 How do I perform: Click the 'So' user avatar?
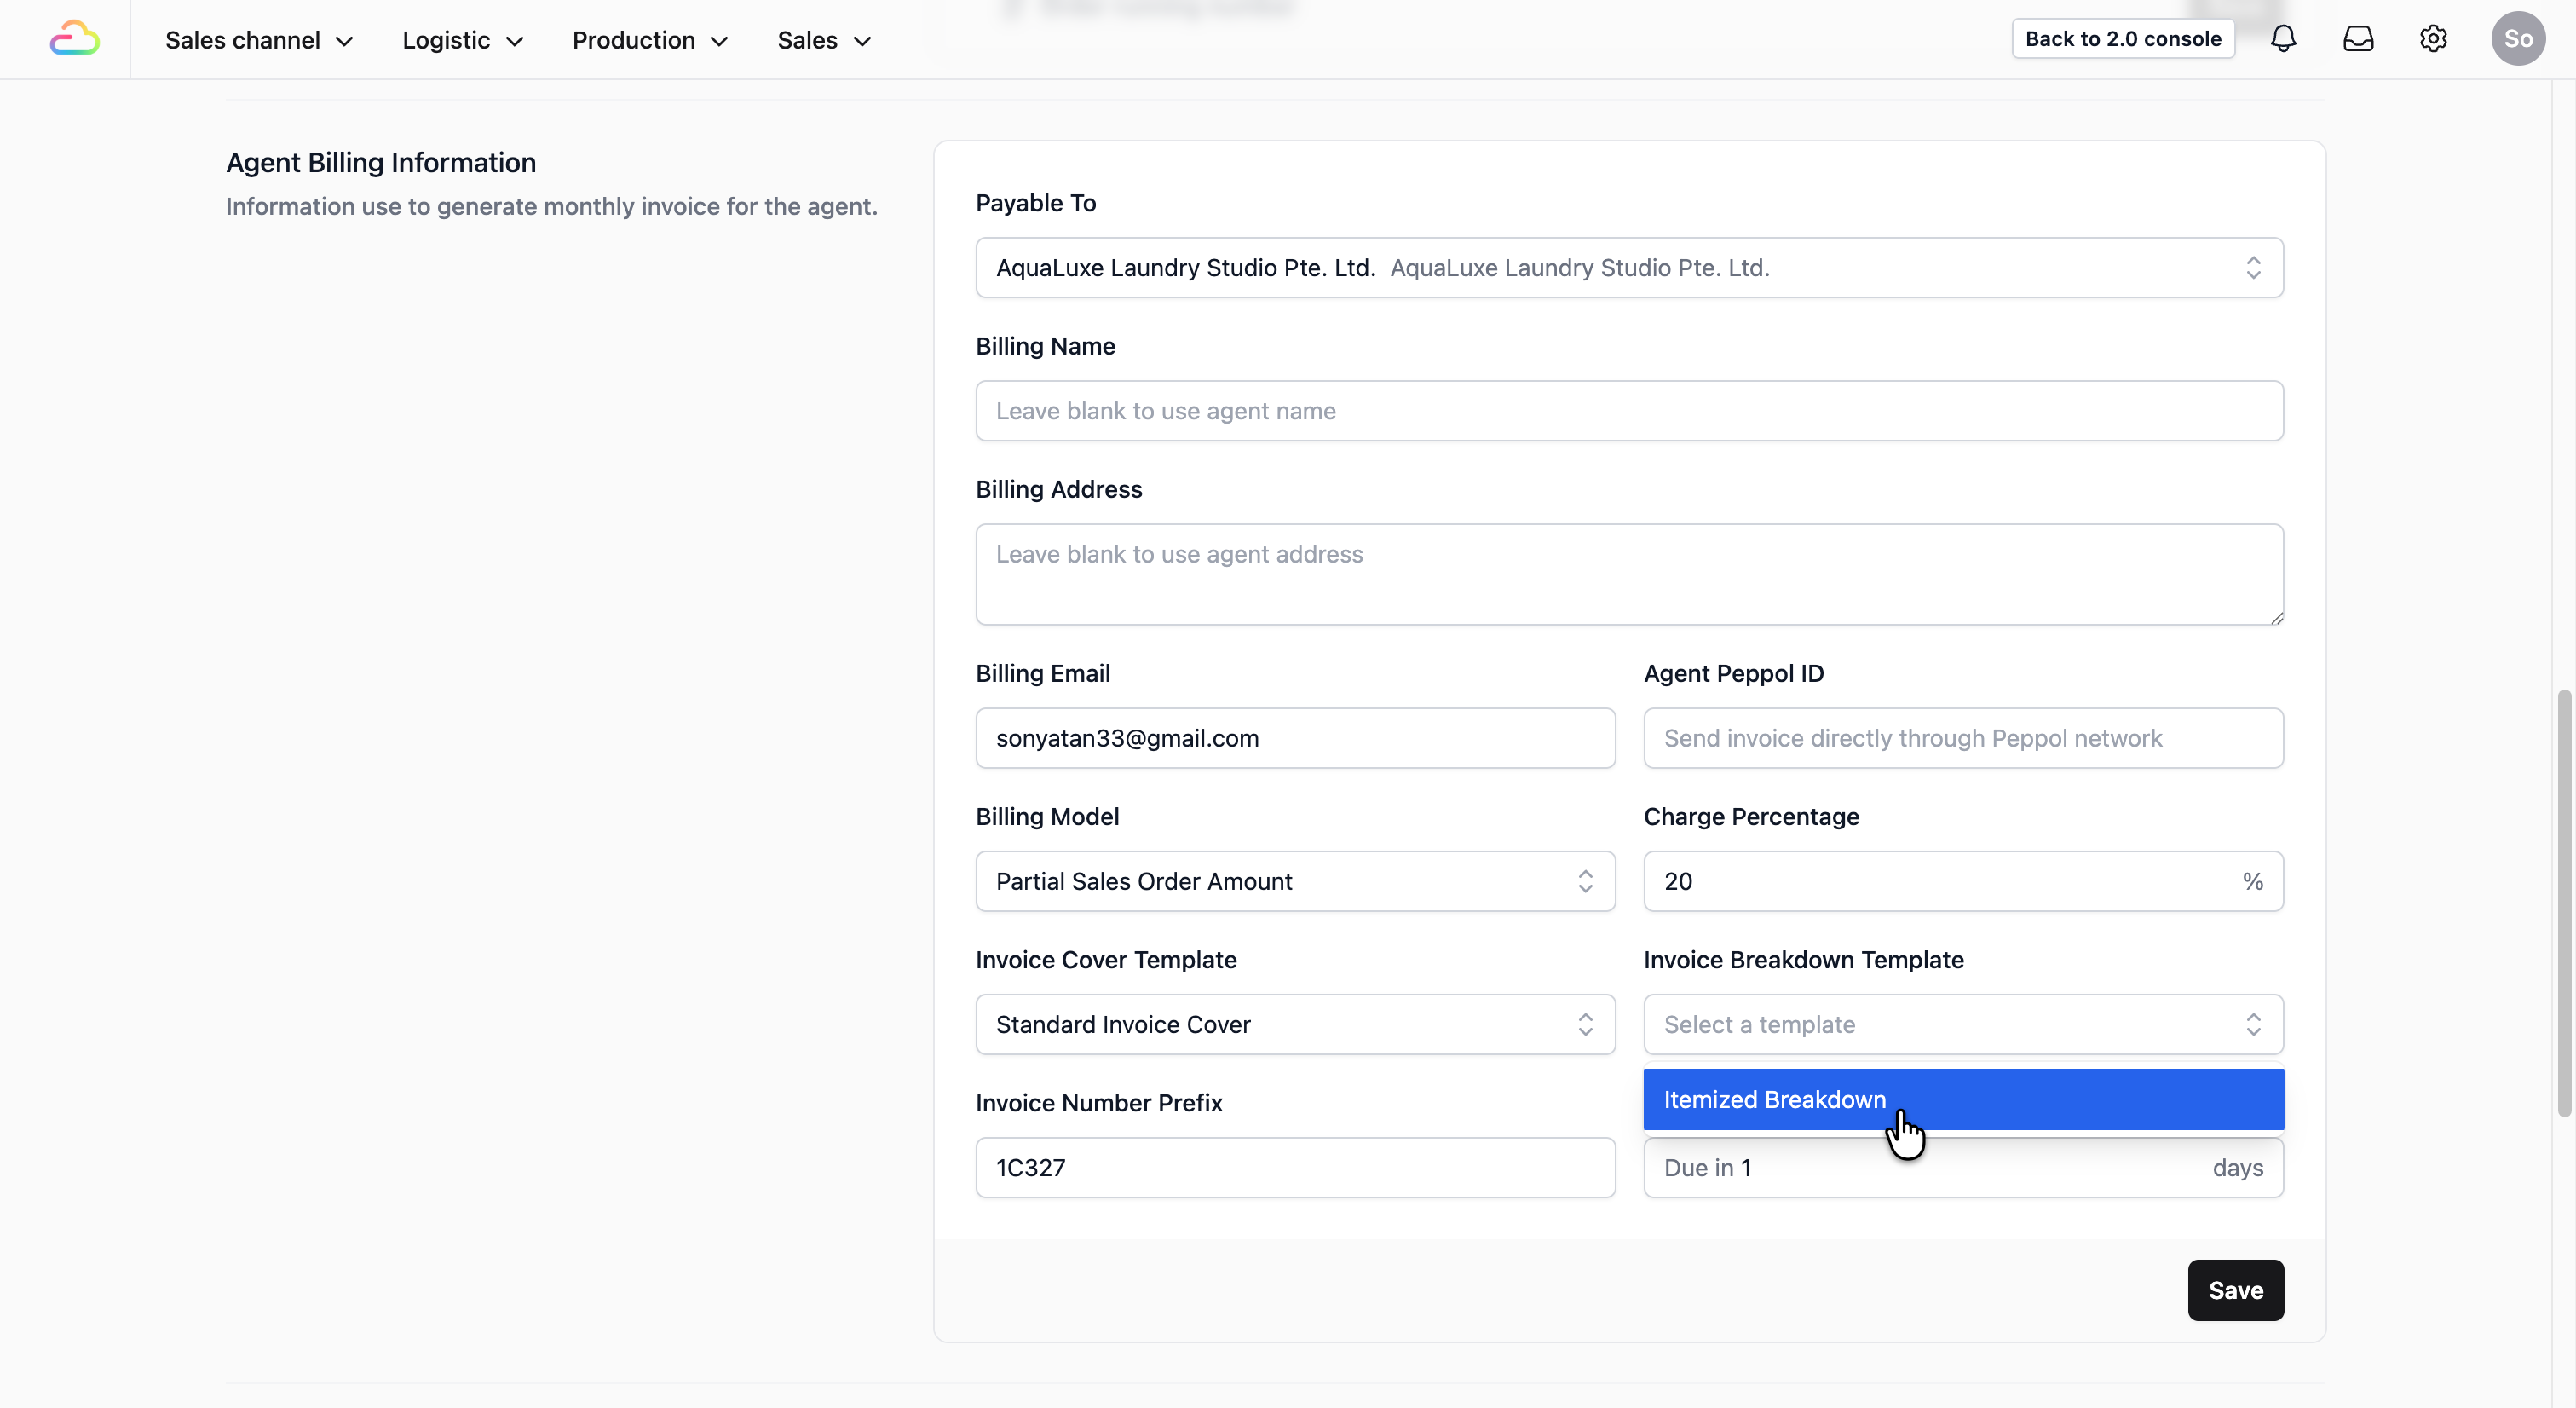(x=2517, y=39)
